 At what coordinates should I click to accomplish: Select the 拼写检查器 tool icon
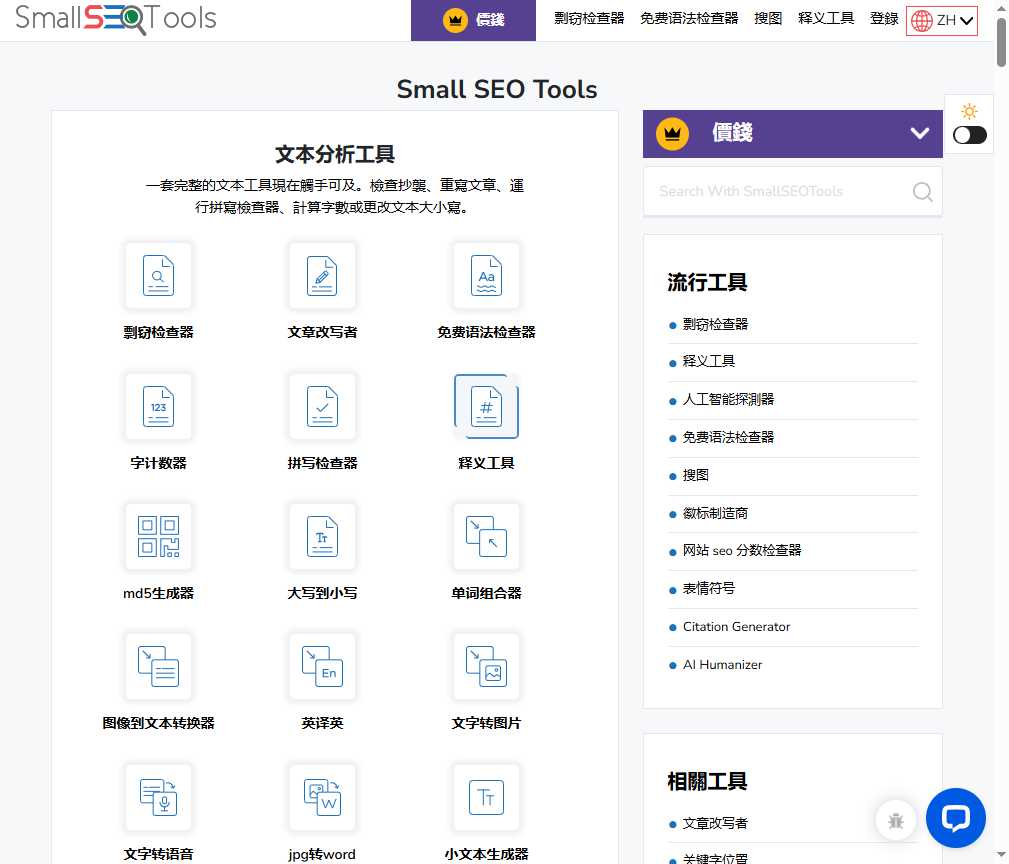[x=322, y=406]
